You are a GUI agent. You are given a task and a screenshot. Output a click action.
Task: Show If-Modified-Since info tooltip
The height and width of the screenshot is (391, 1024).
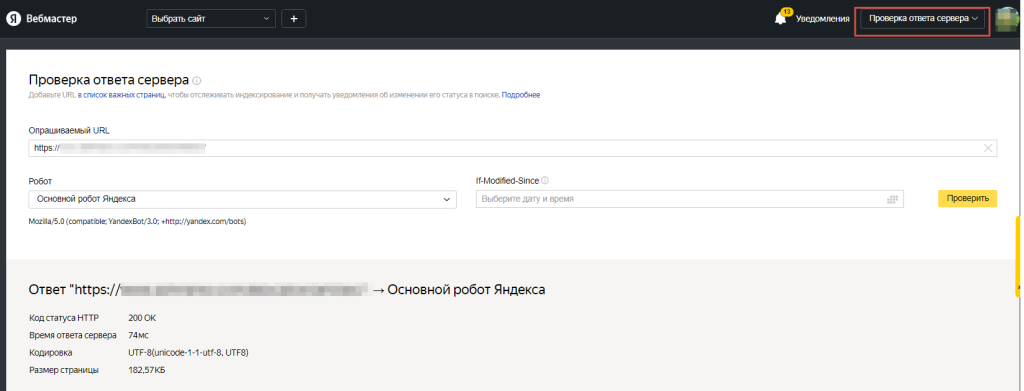coord(545,181)
